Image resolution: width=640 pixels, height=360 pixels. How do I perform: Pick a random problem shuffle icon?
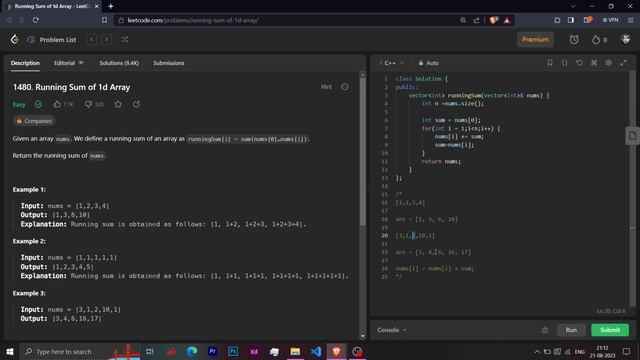tap(125, 40)
